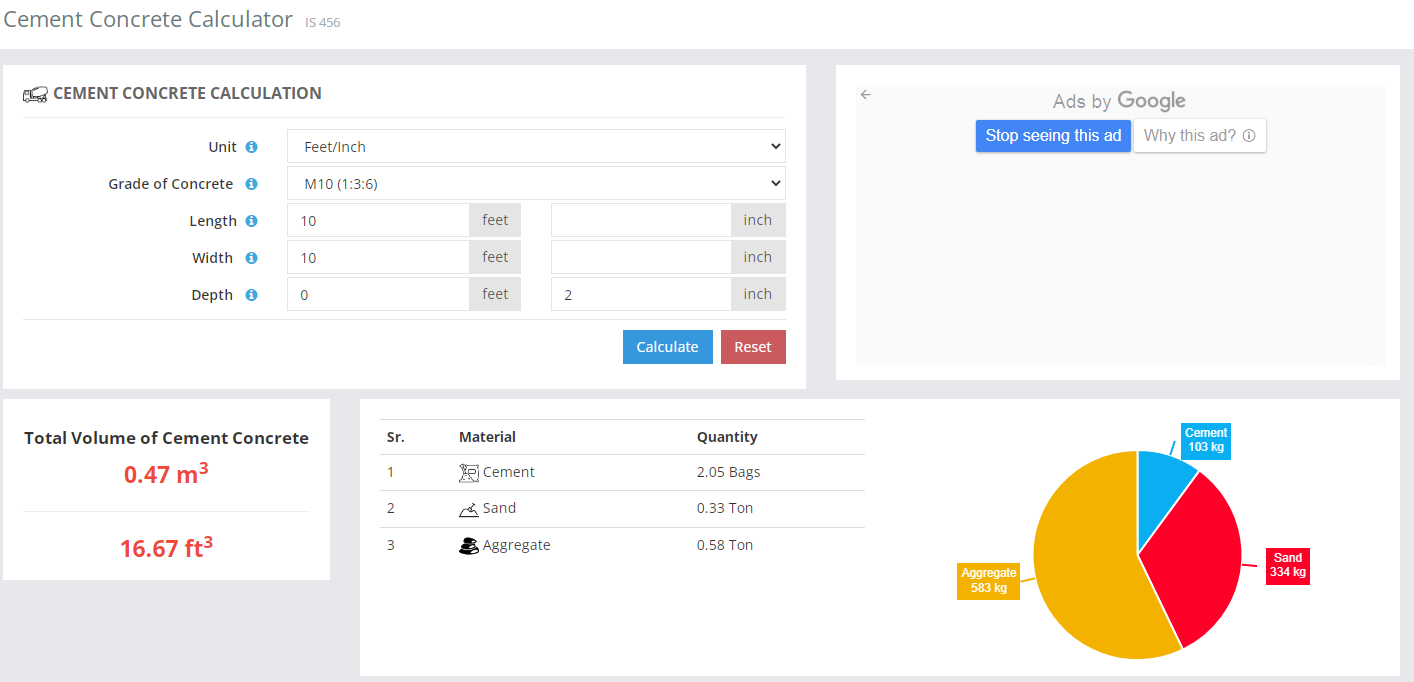The height and width of the screenshot is (682, 1414).
Task: Click the feet unit label on Length row
Action: (495, 220)
